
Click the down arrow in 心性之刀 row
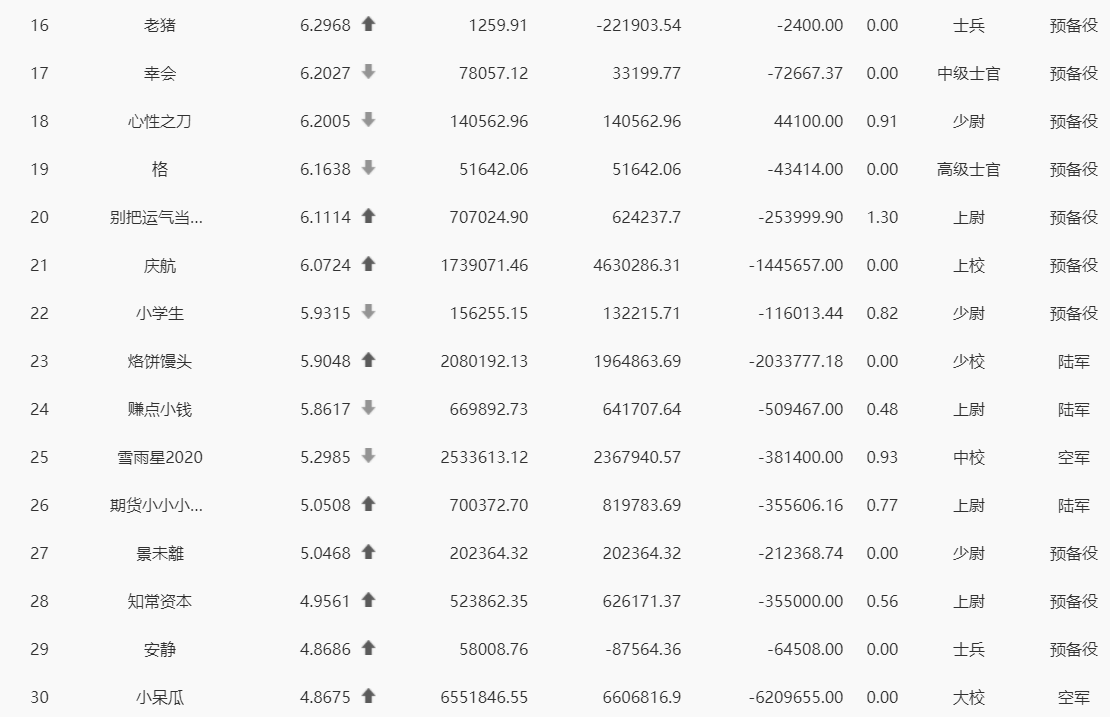[x=368, y=120]
